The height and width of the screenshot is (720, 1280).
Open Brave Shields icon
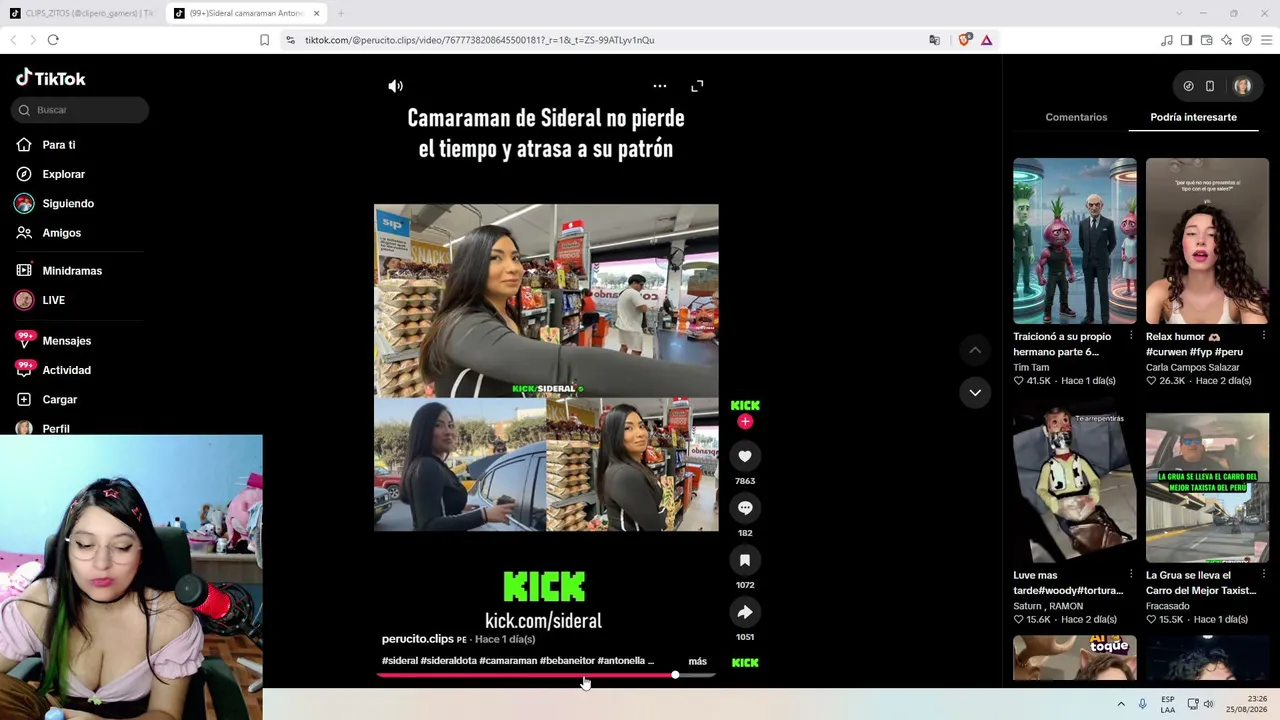click(964, 40)
